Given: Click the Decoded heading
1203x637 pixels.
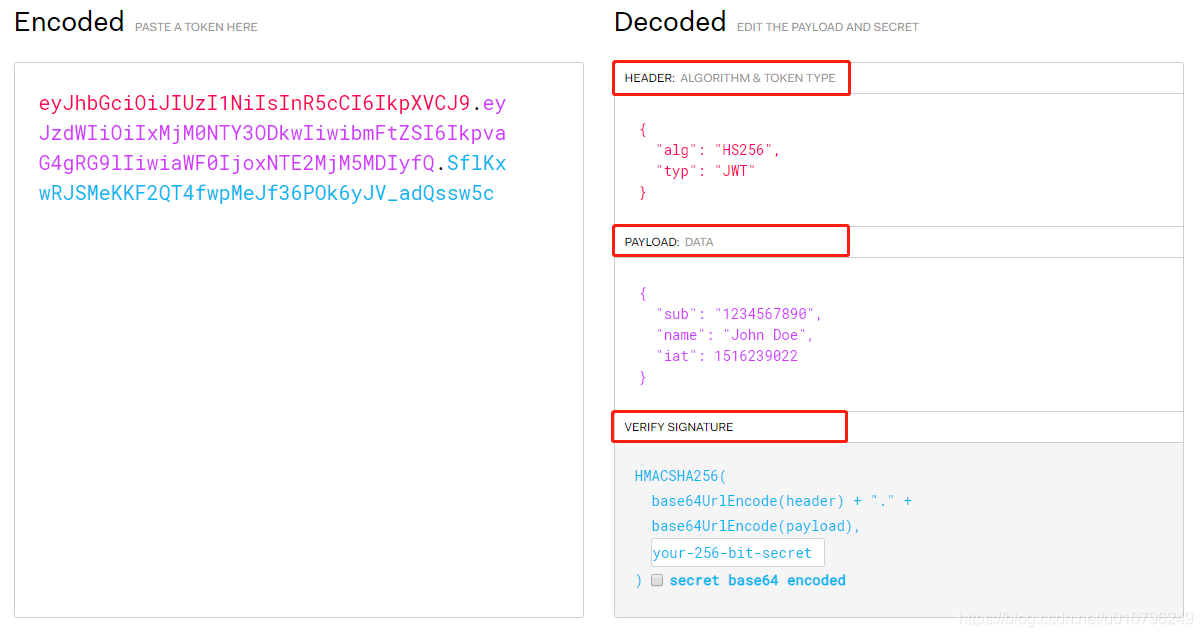Looking at the screenshot, I should (670, 22).
